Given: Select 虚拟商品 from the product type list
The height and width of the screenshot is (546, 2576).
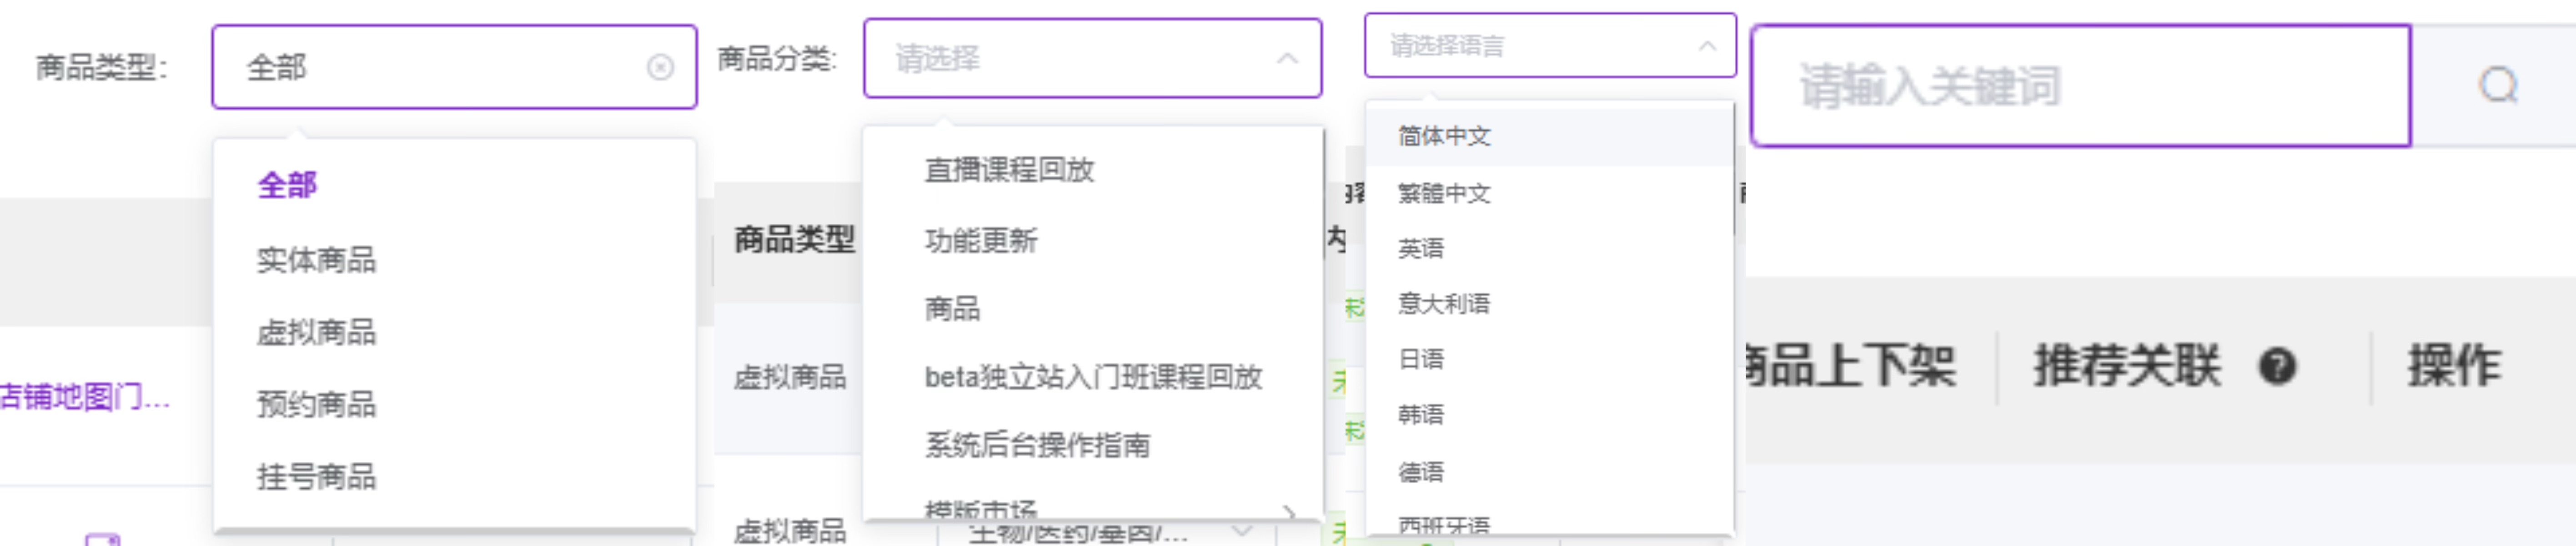Looking at the screenshot, I should [316, 332].
